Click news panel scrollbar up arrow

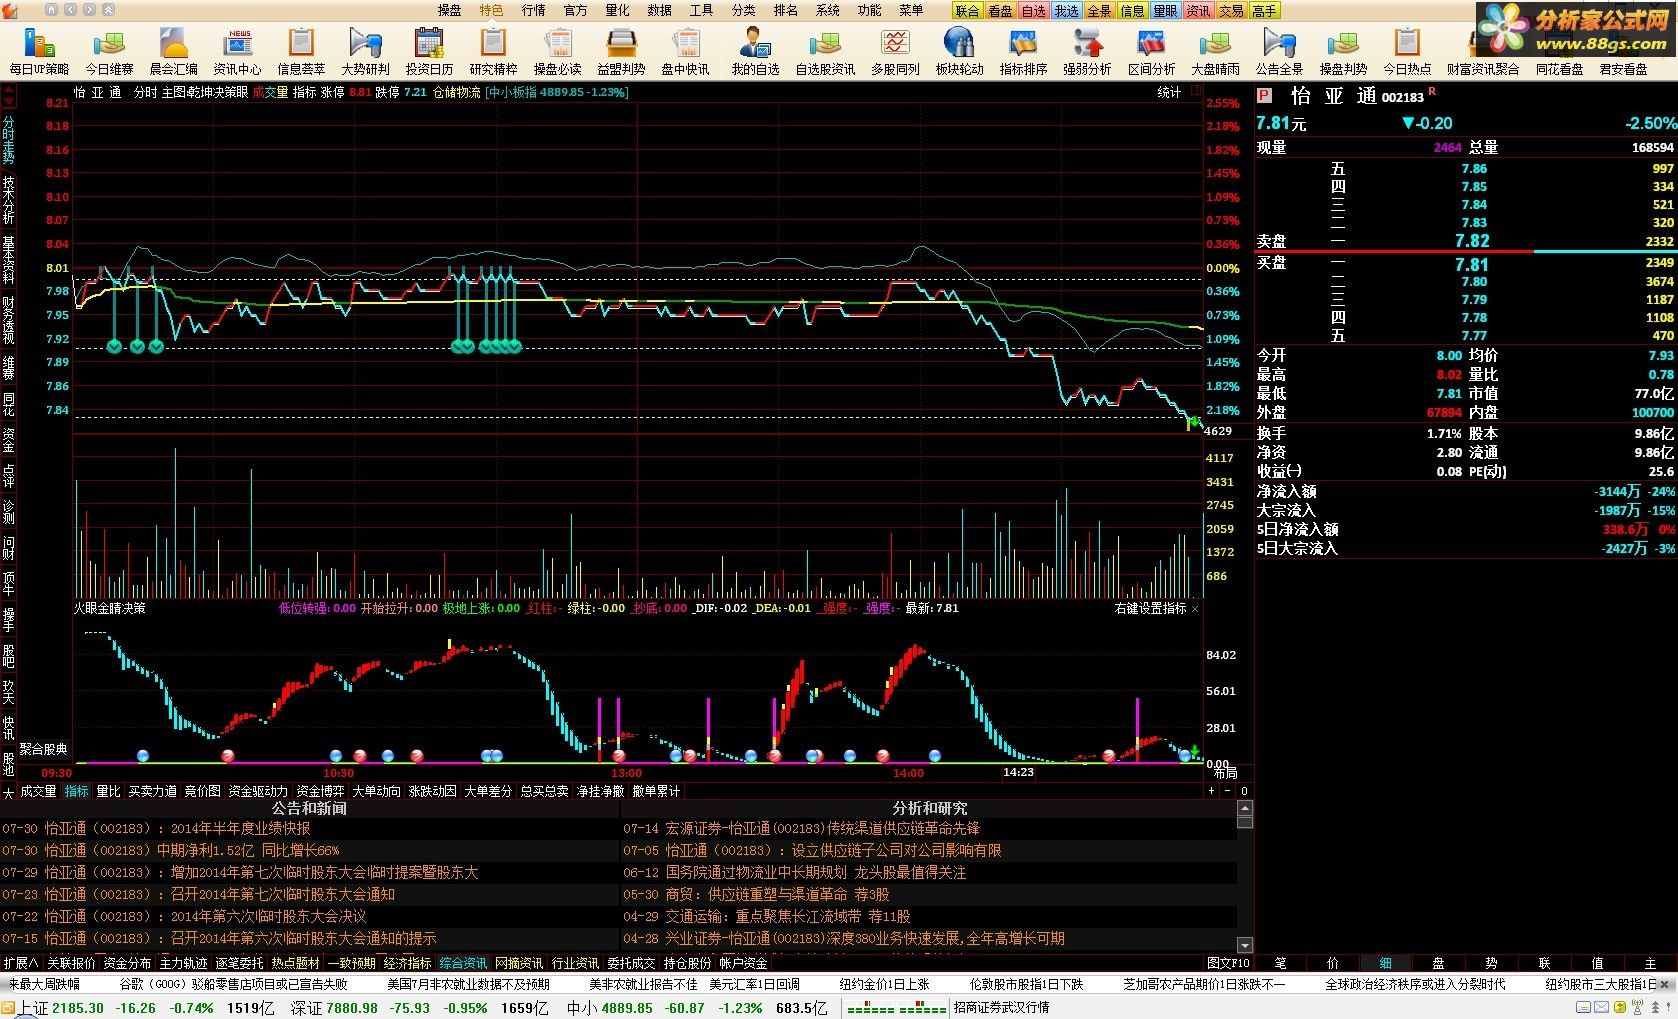[1245, 809]
